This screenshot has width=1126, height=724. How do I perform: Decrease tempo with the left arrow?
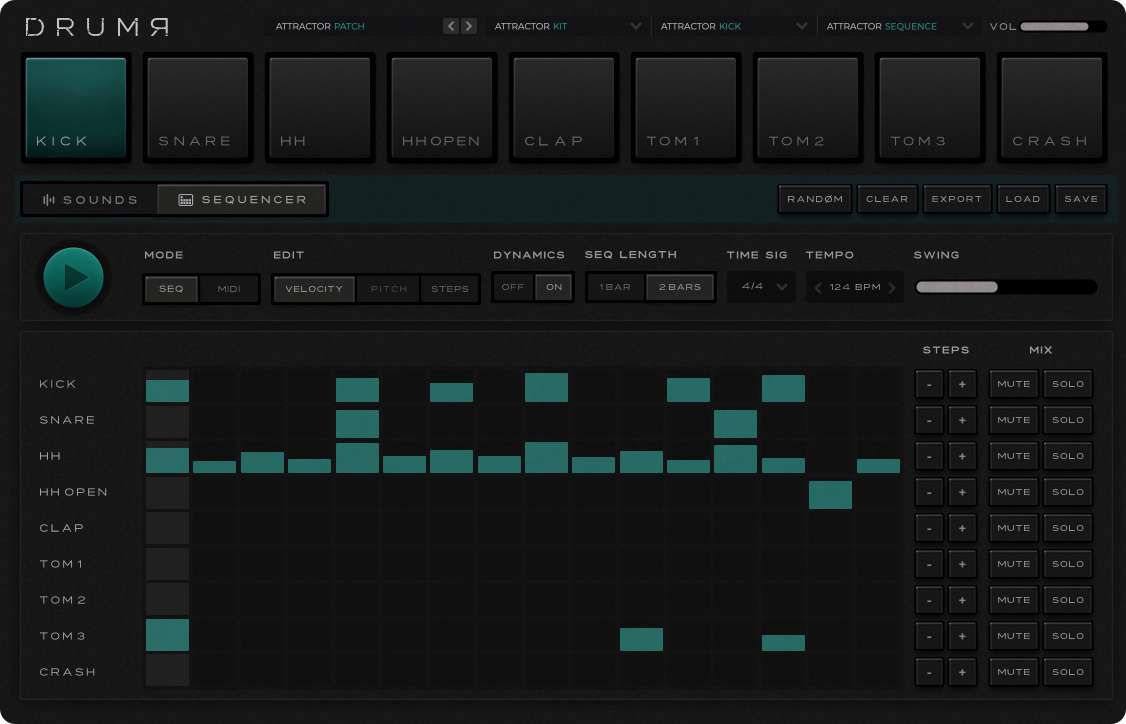pyautogui.click(x=817, y=287)
